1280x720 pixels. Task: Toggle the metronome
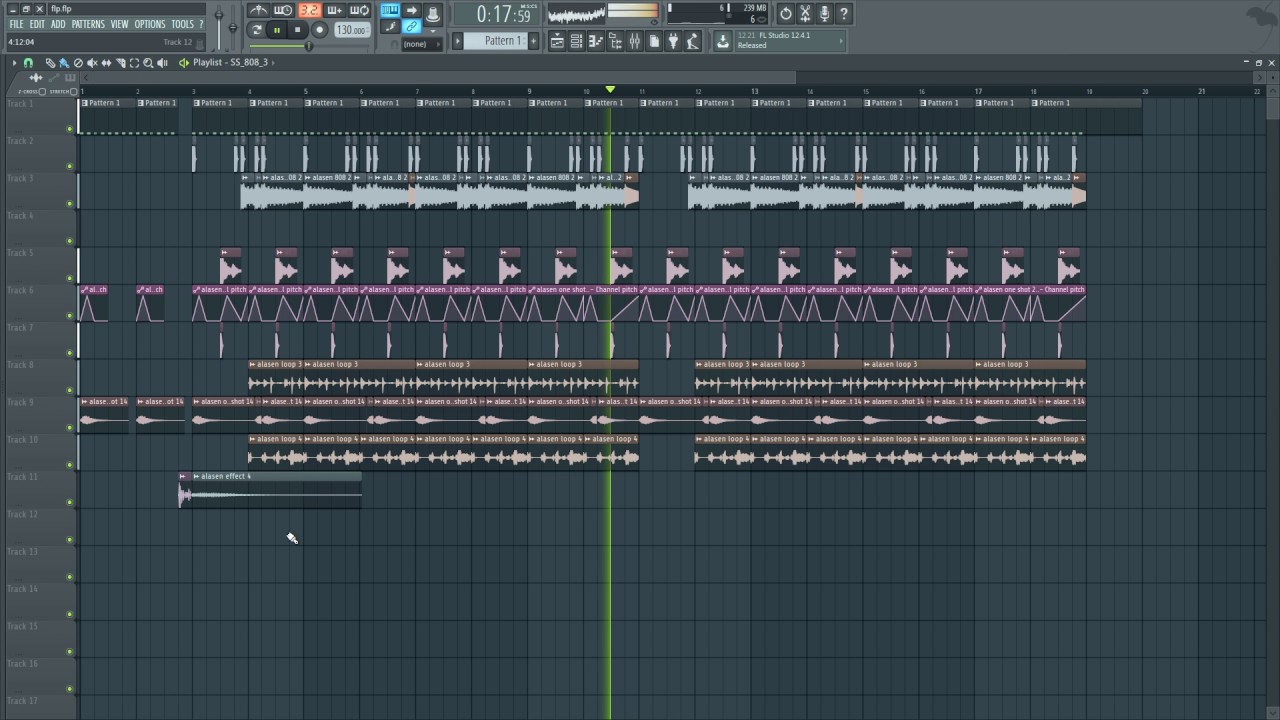pos(258,10)
